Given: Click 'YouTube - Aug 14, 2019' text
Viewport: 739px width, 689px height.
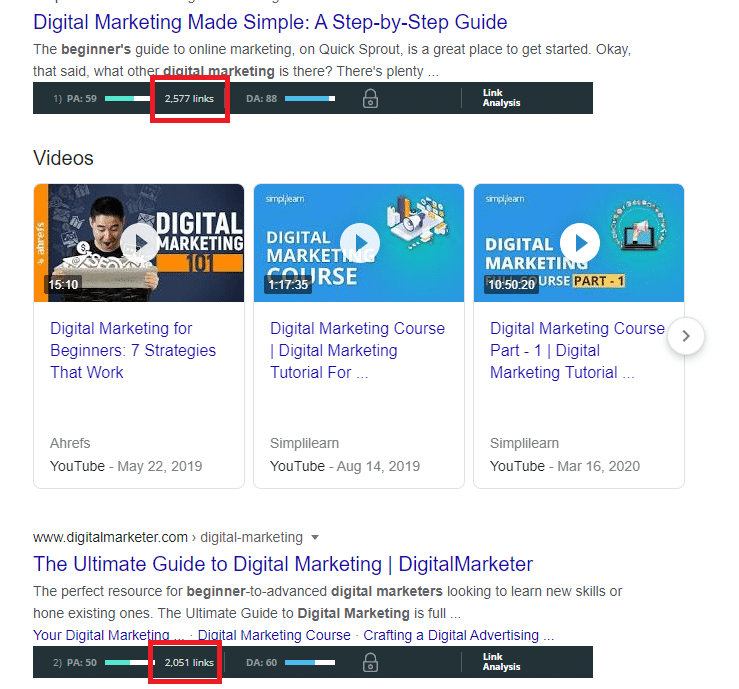Looking at the screenshot, I should [345, 466].
